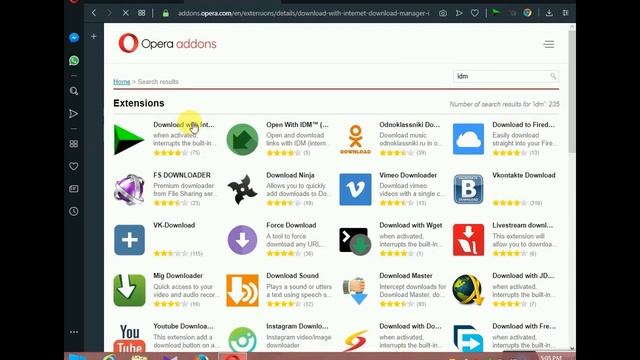
Task: Open the Download with Wget terminal icon
Action: tap(355, 241)
